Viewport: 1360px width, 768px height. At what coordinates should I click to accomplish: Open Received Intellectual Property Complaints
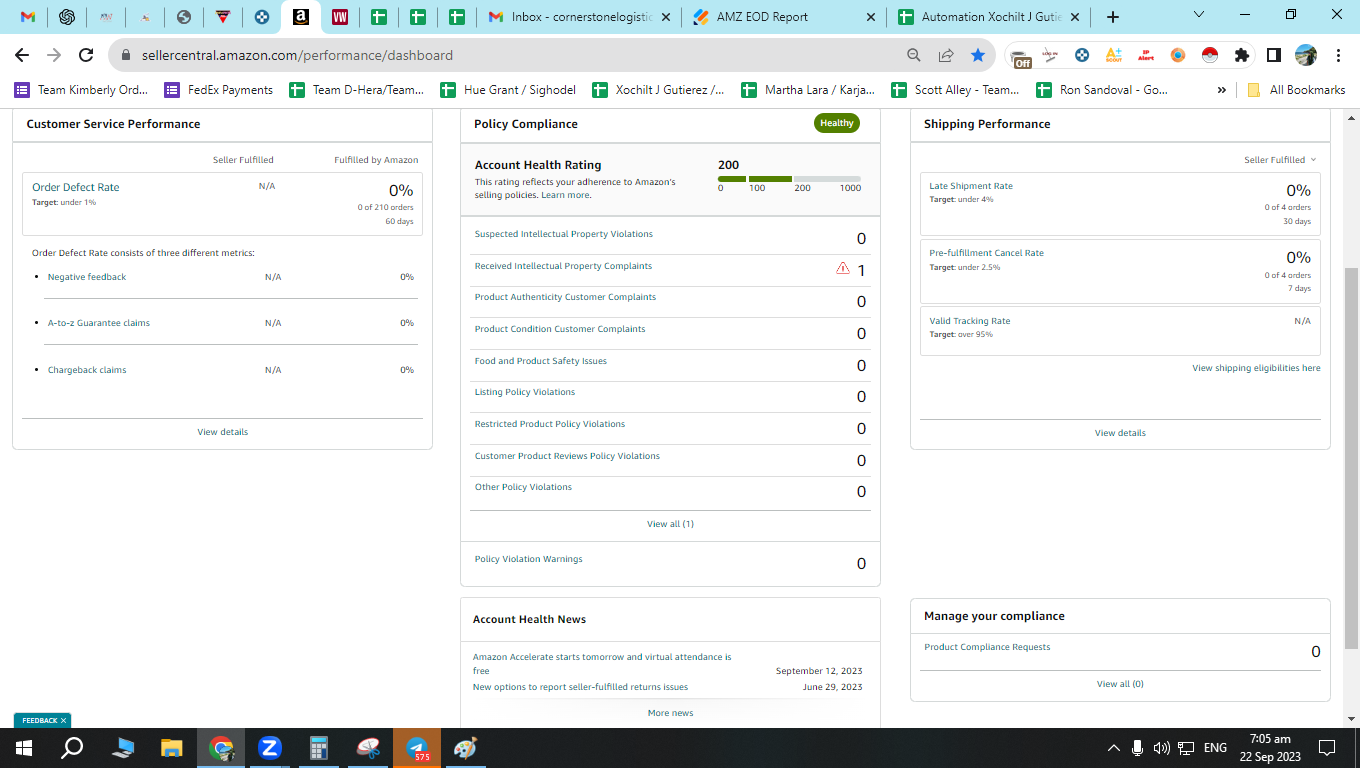(563, 266)
